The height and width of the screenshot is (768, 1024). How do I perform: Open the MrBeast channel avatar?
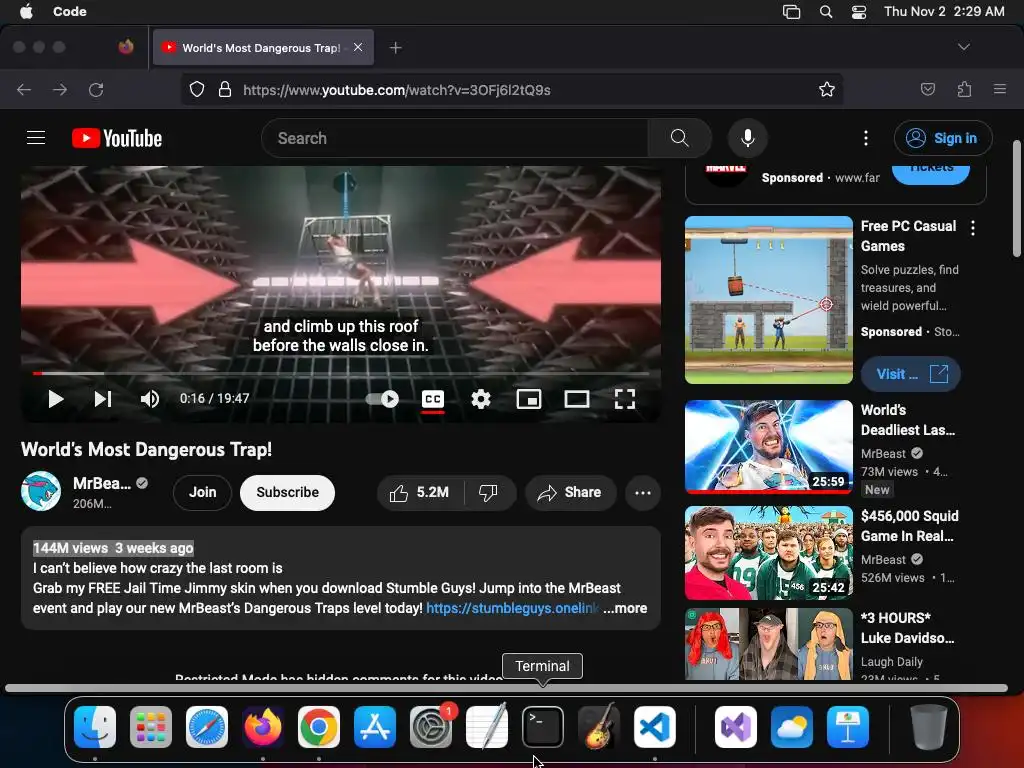[x=41, y=491]
